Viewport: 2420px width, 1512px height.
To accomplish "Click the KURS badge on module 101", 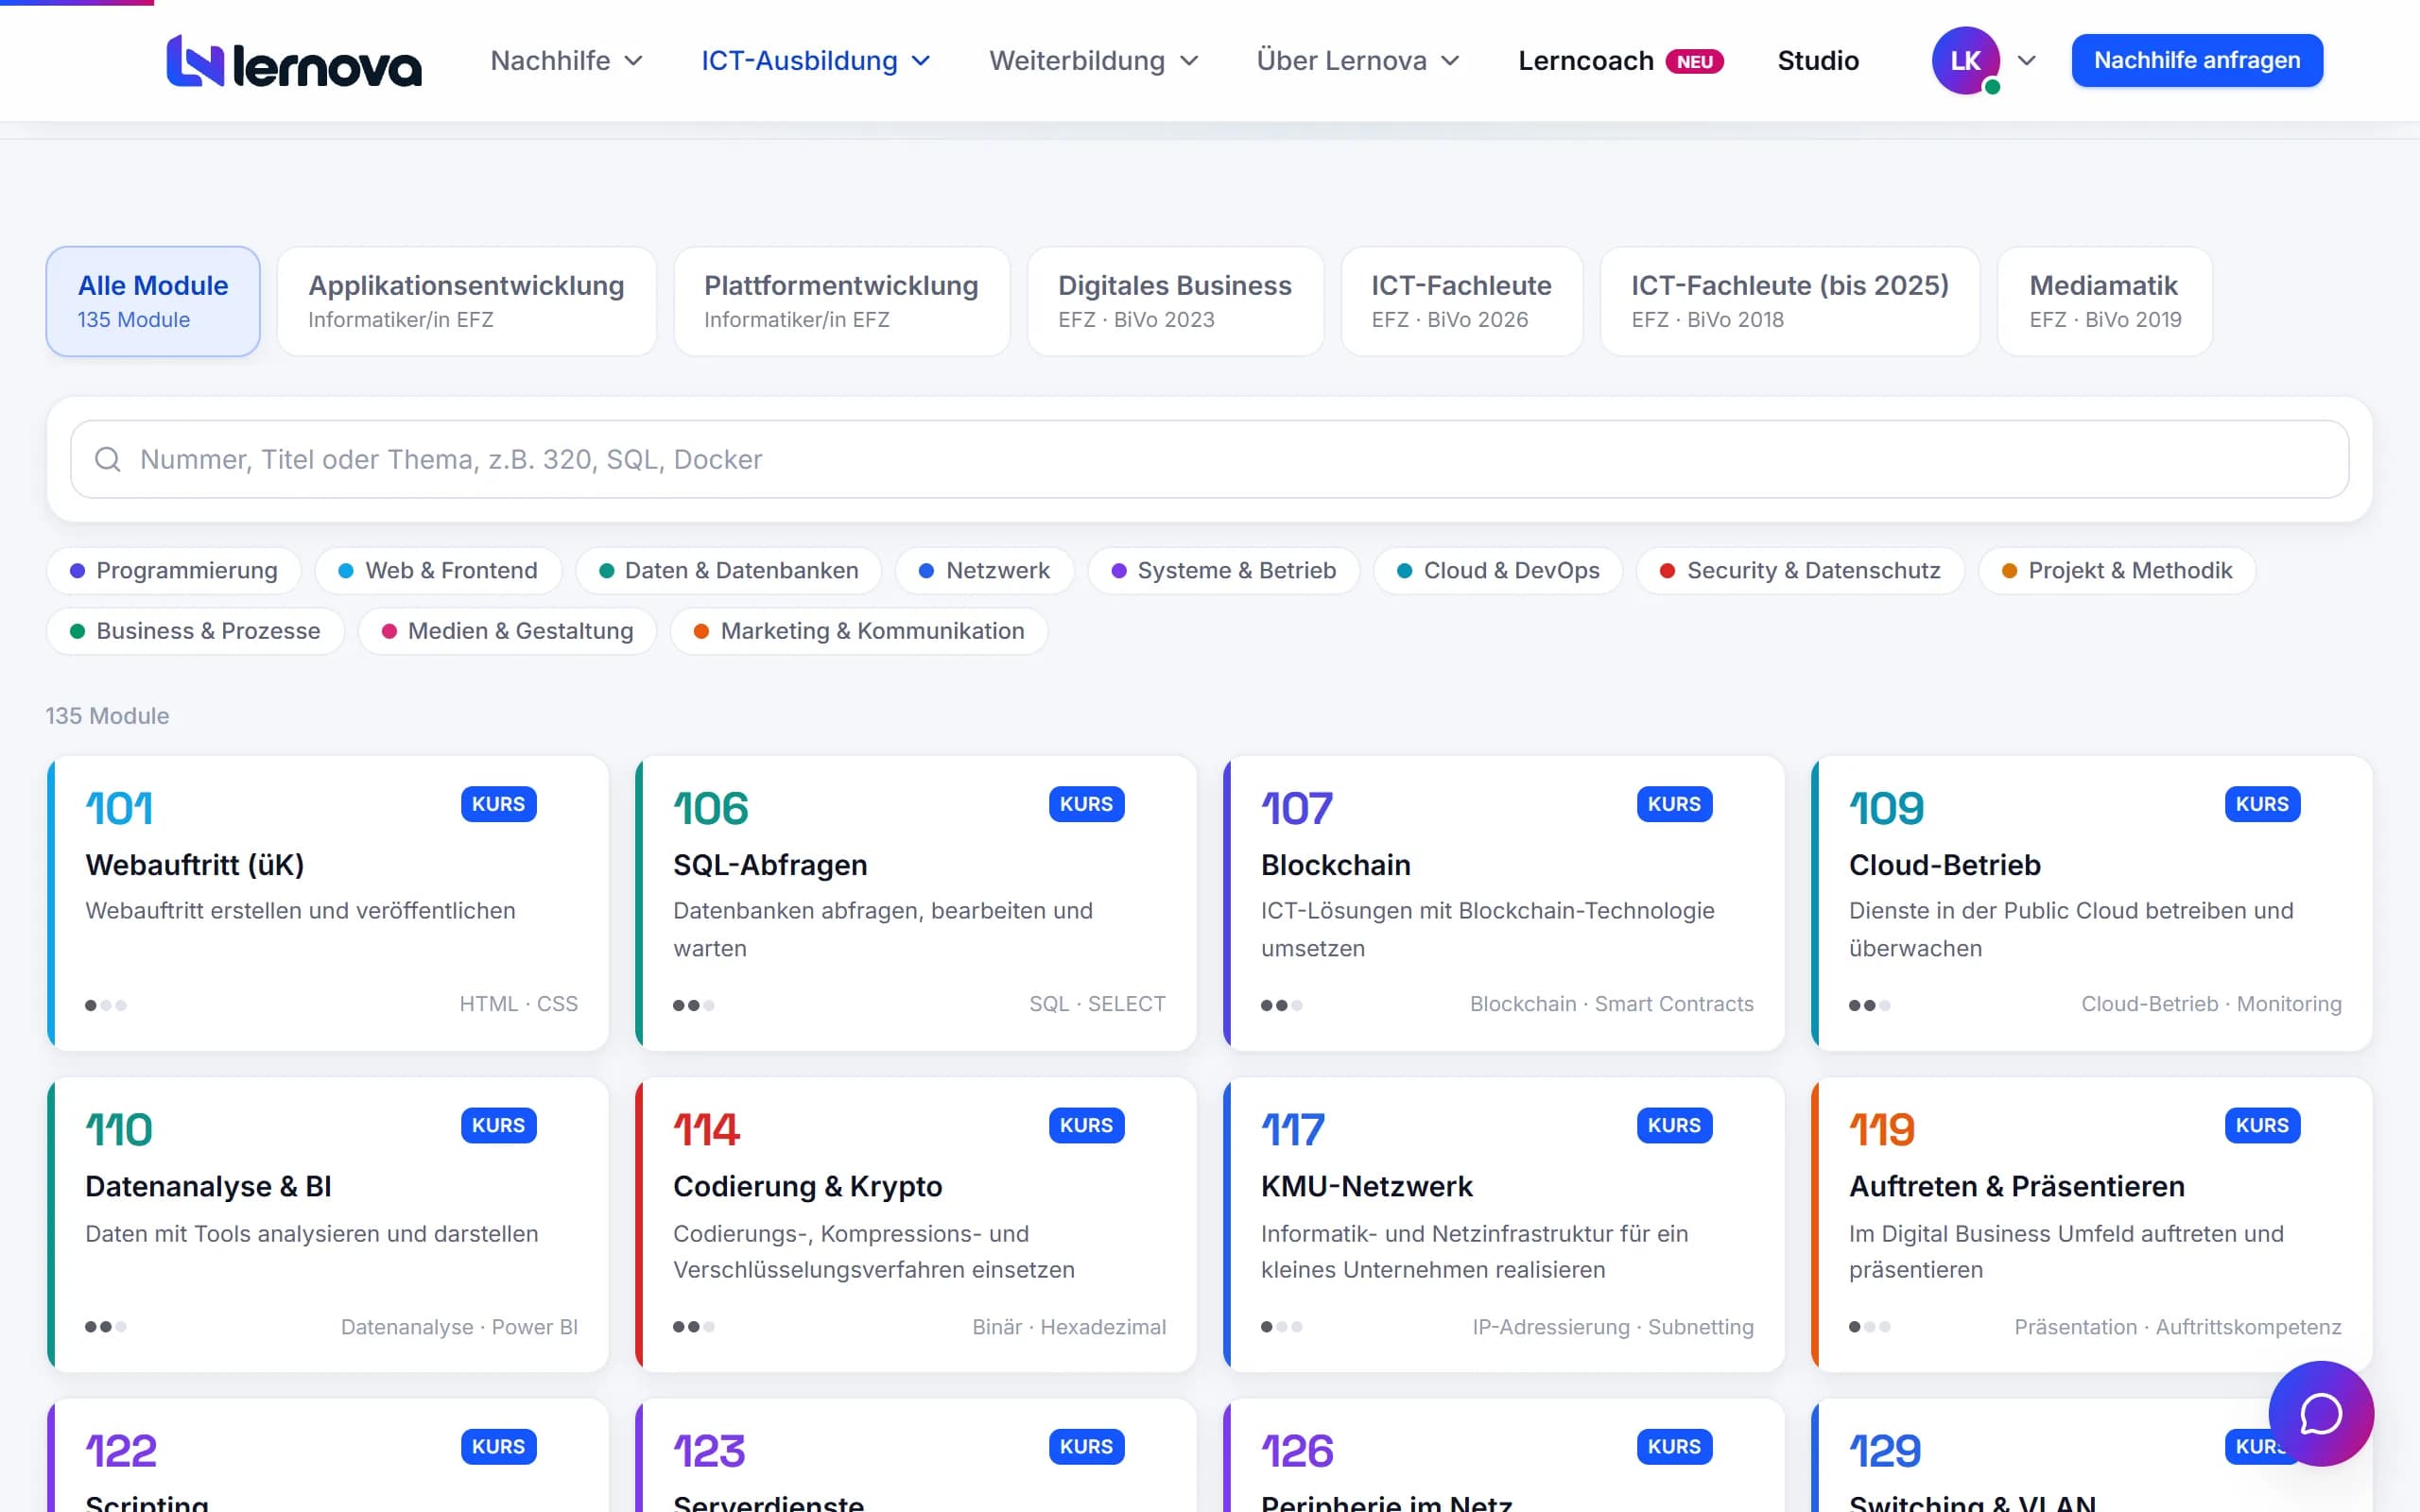I will pos(498,804).
